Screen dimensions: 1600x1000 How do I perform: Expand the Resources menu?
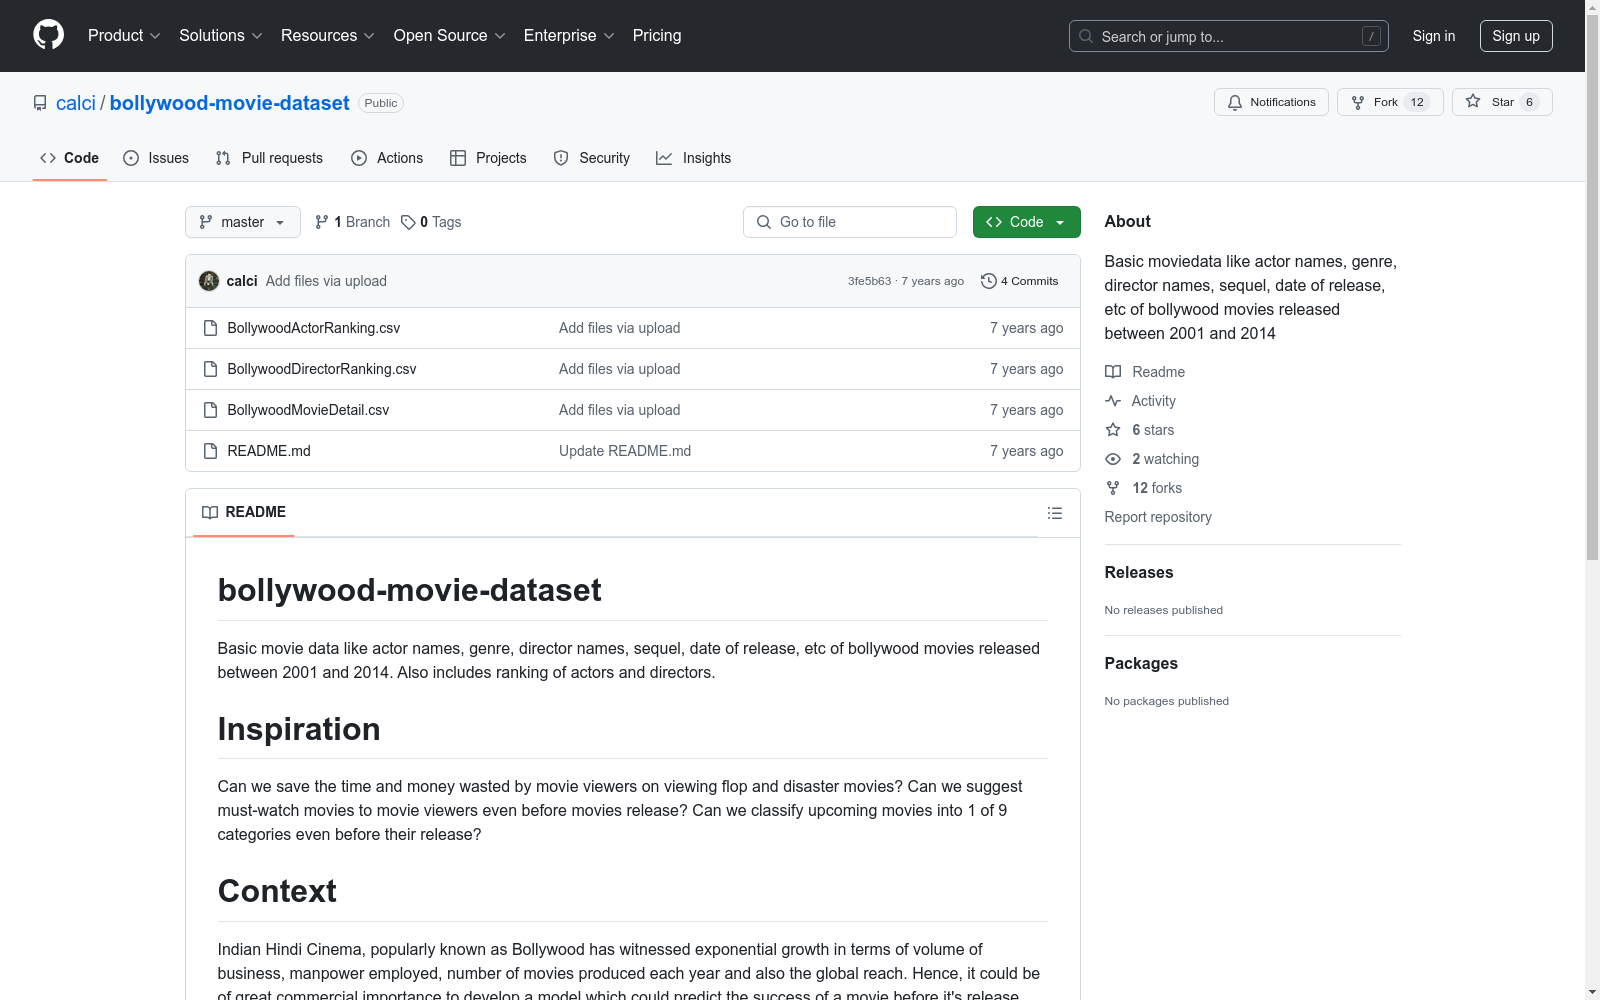tap(328, 36)
